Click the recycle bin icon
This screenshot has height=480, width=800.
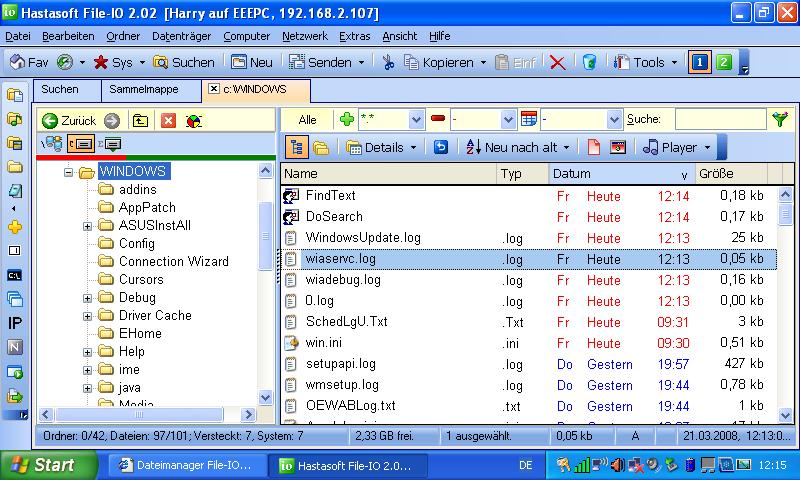coord(589,62)
